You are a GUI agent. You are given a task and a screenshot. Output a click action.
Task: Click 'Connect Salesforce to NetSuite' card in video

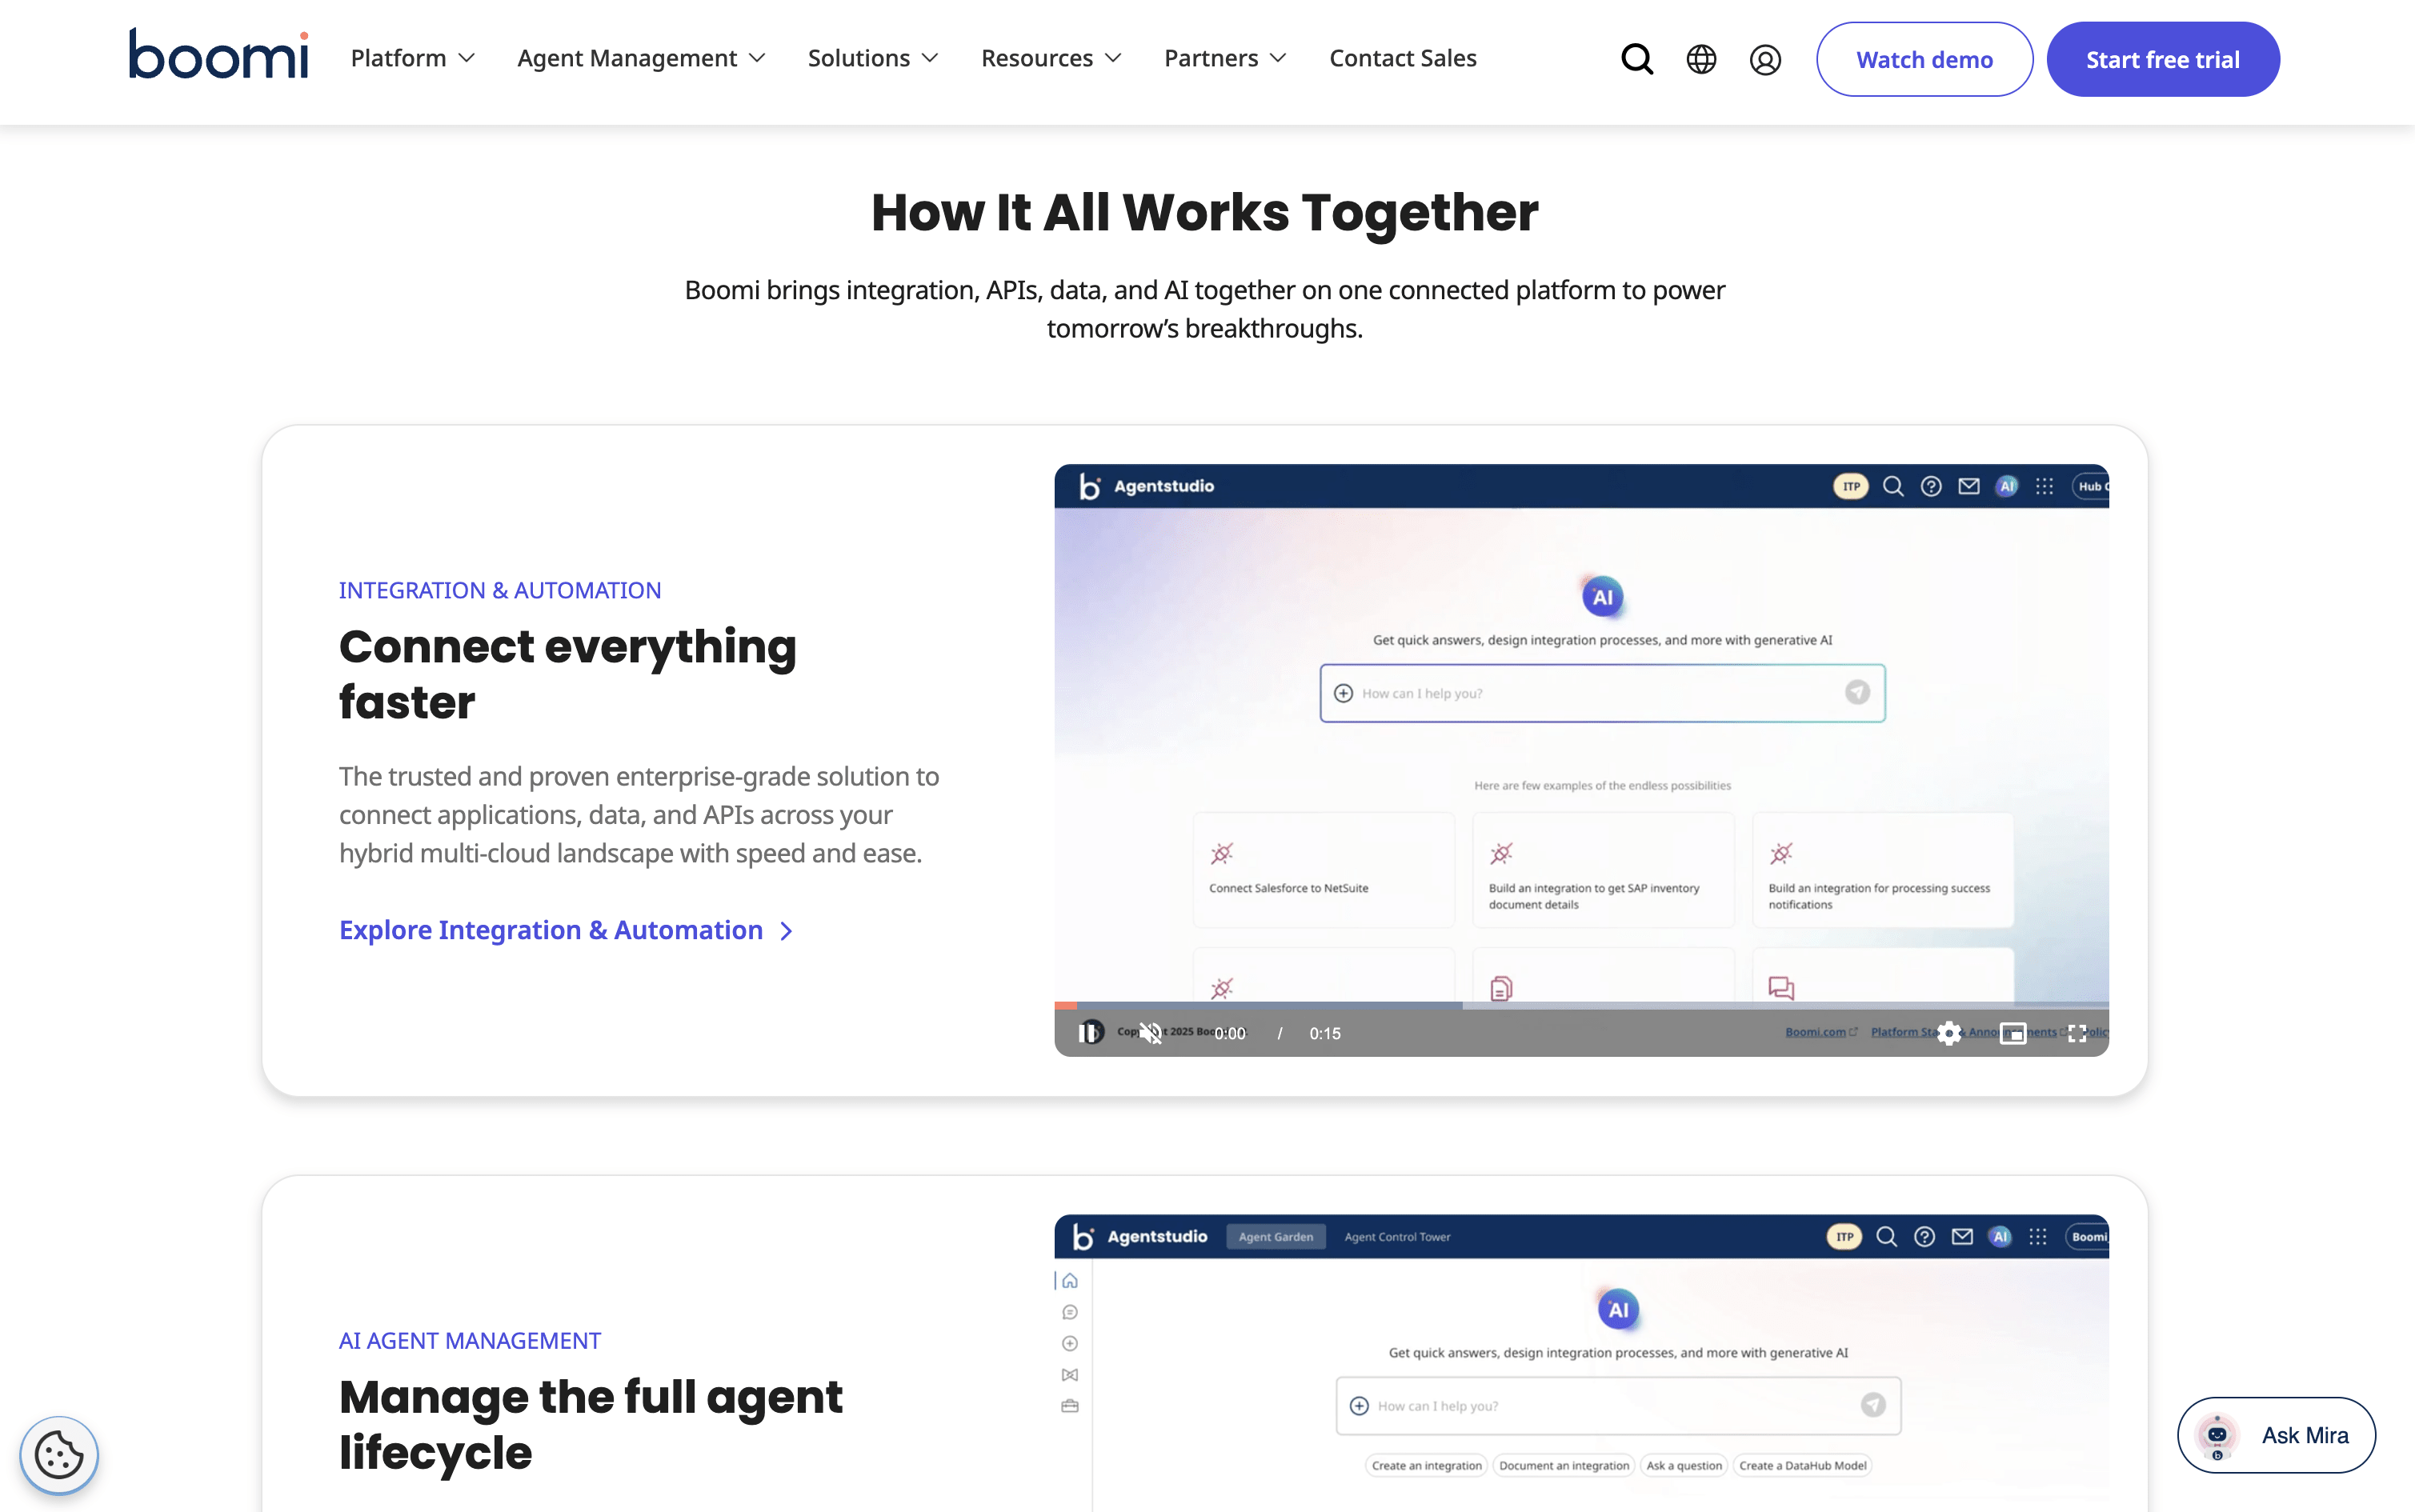coord(1323,870)
